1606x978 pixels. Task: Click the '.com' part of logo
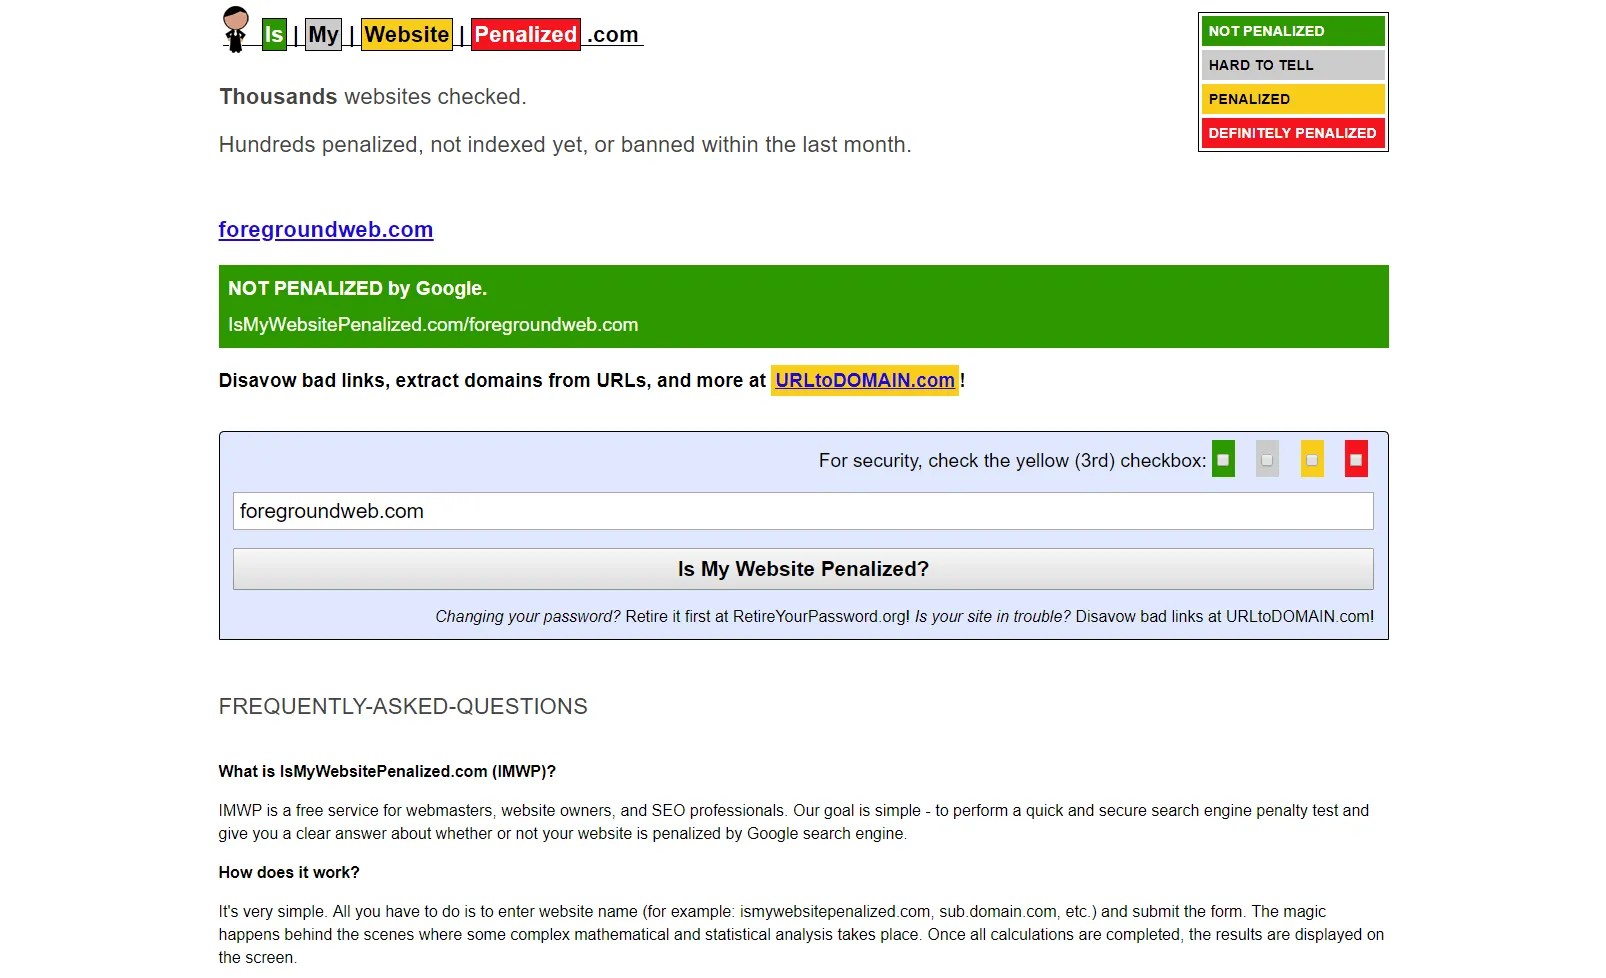click(612, 34)
